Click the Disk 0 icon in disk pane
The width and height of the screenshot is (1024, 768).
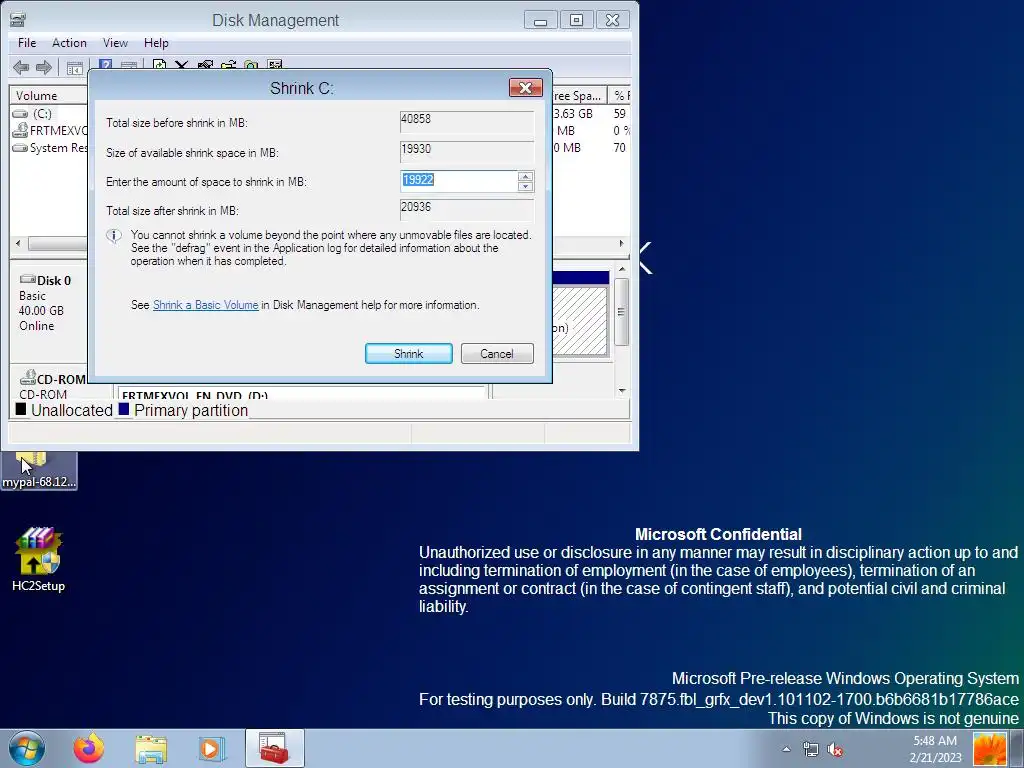coord(27,280)
